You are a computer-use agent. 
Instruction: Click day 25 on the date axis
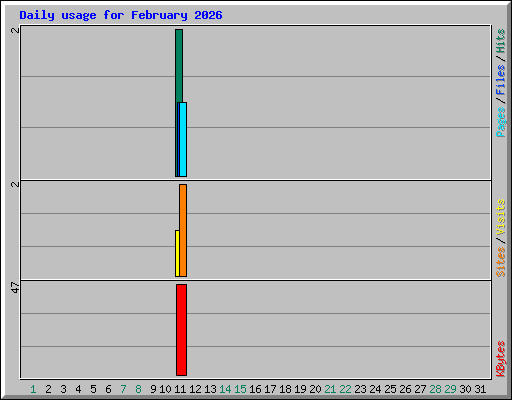[390, 389]
